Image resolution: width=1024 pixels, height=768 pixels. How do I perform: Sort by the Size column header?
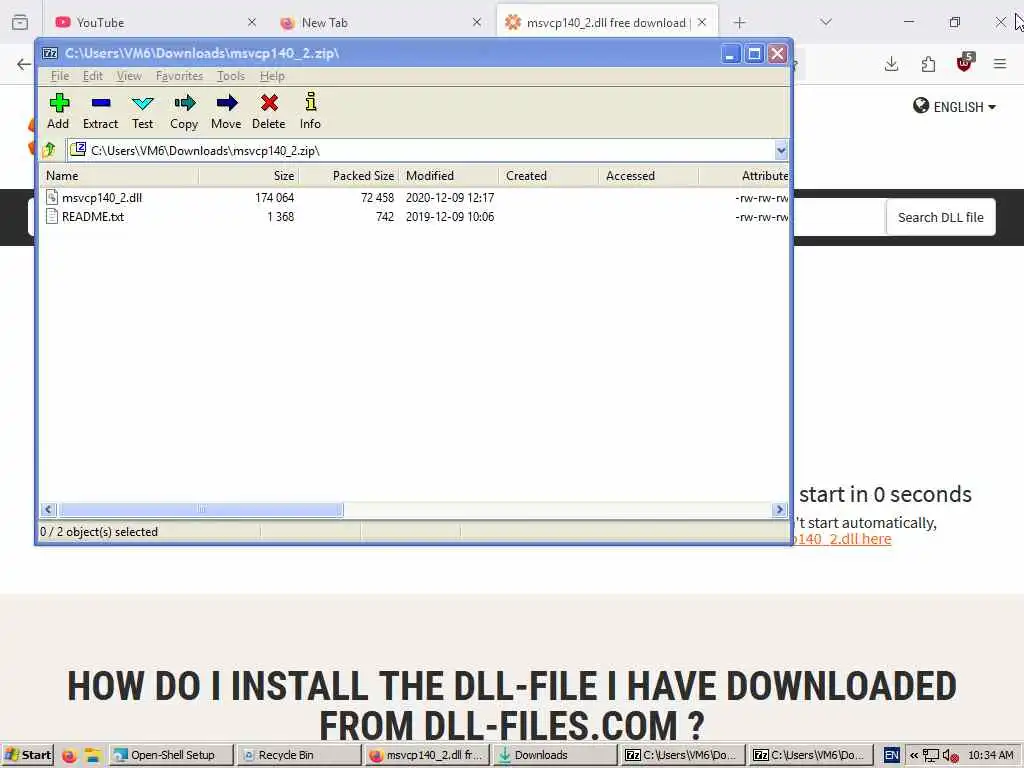[x=249, y=176]
